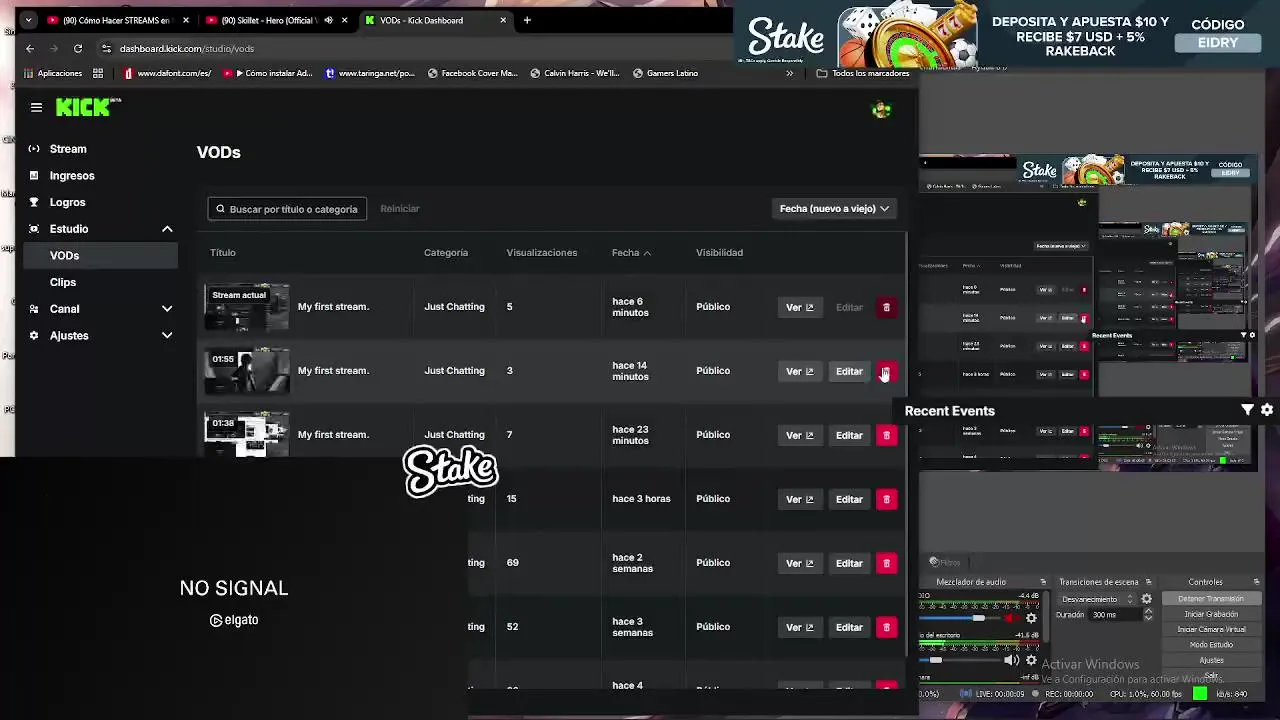Open the desktop audio gear in OBS
Viewport: 1280px width, 720px height.
click(x=1031, y=660)
